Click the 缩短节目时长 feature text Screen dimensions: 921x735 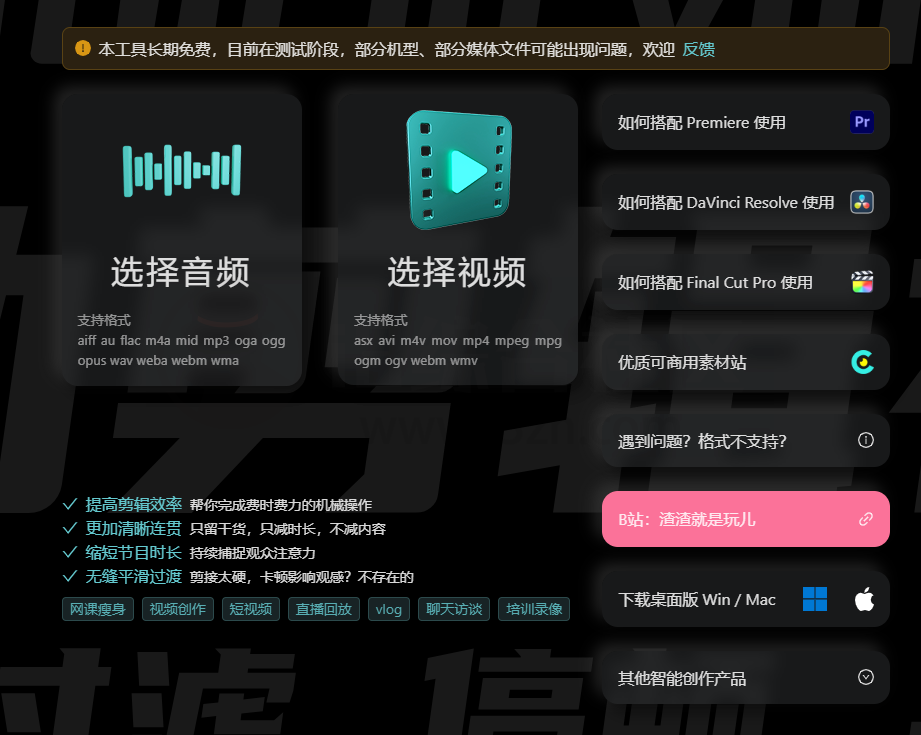tap(133, 552)
